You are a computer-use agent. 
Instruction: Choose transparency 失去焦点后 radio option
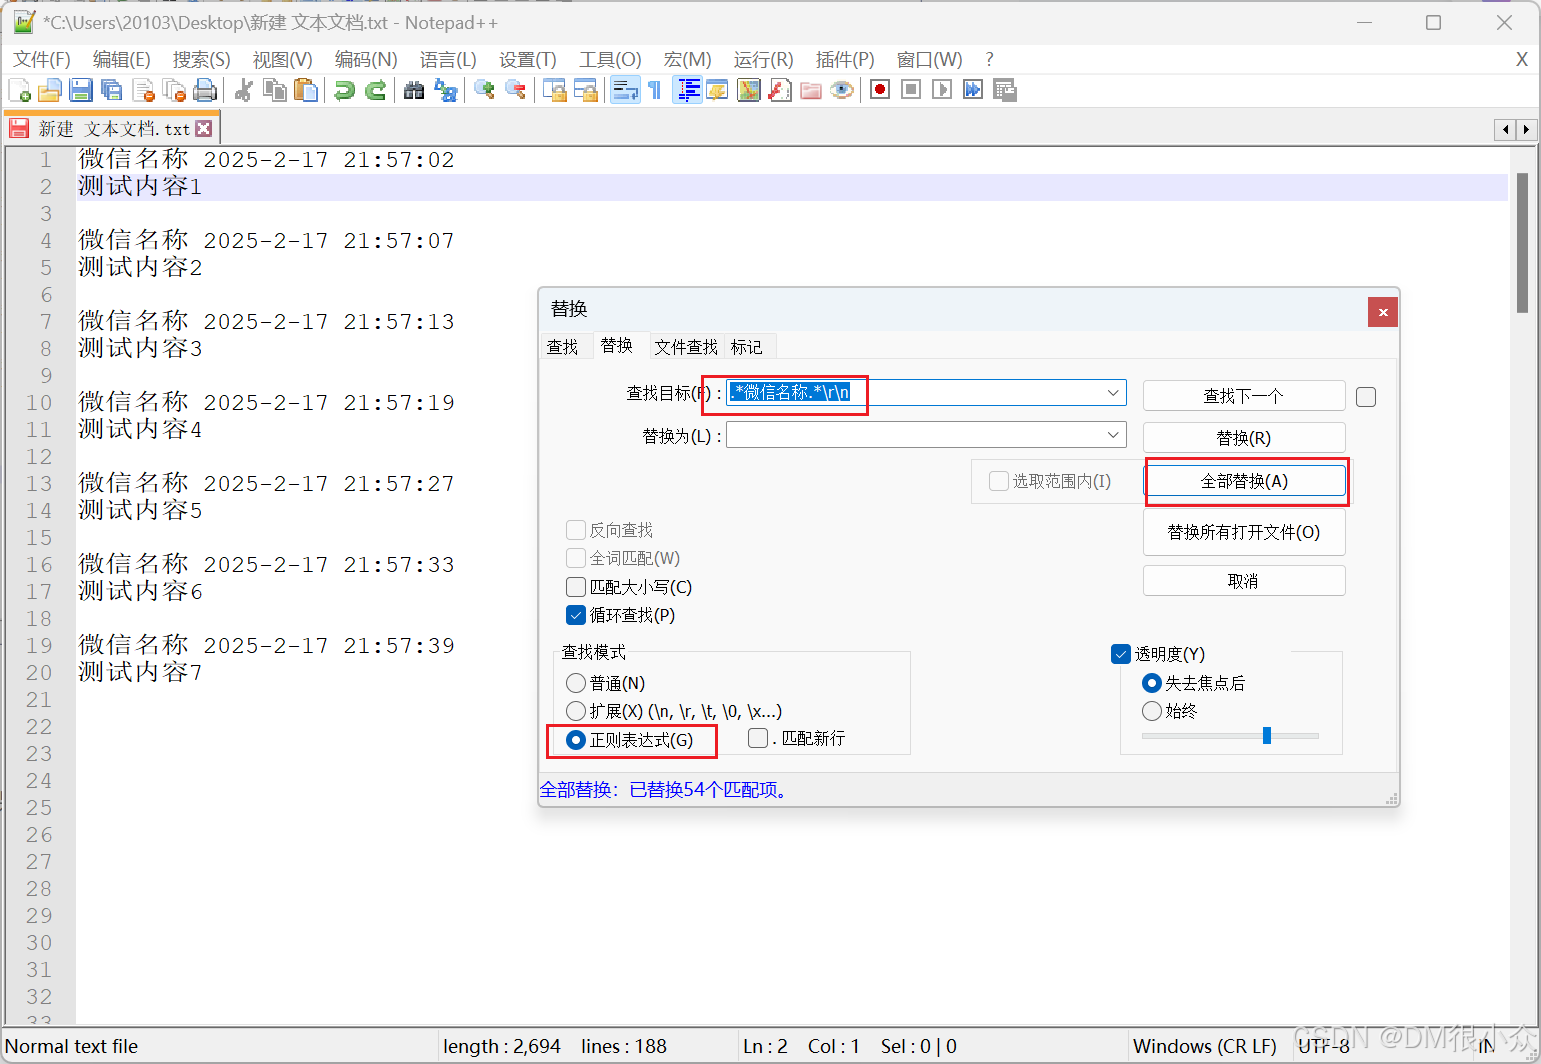point(1152,683)
